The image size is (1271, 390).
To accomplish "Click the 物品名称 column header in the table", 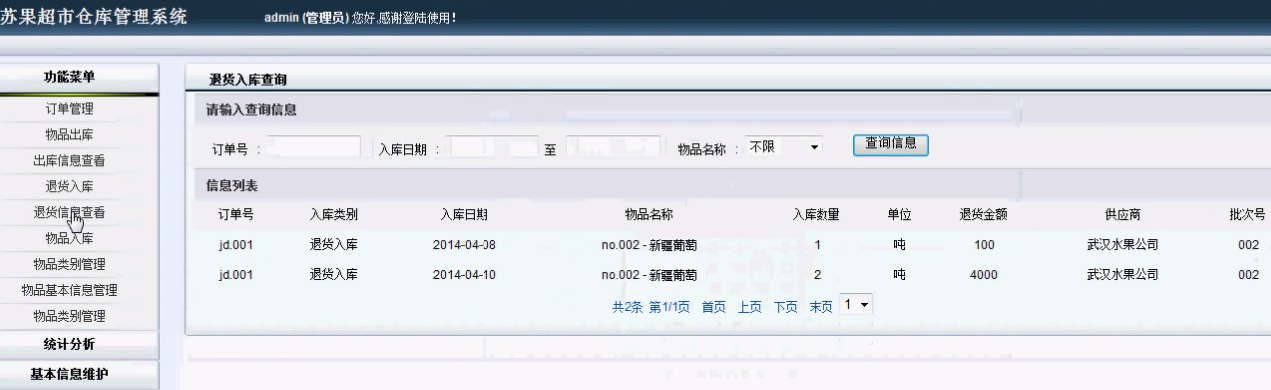I will (x=648, y=215).
